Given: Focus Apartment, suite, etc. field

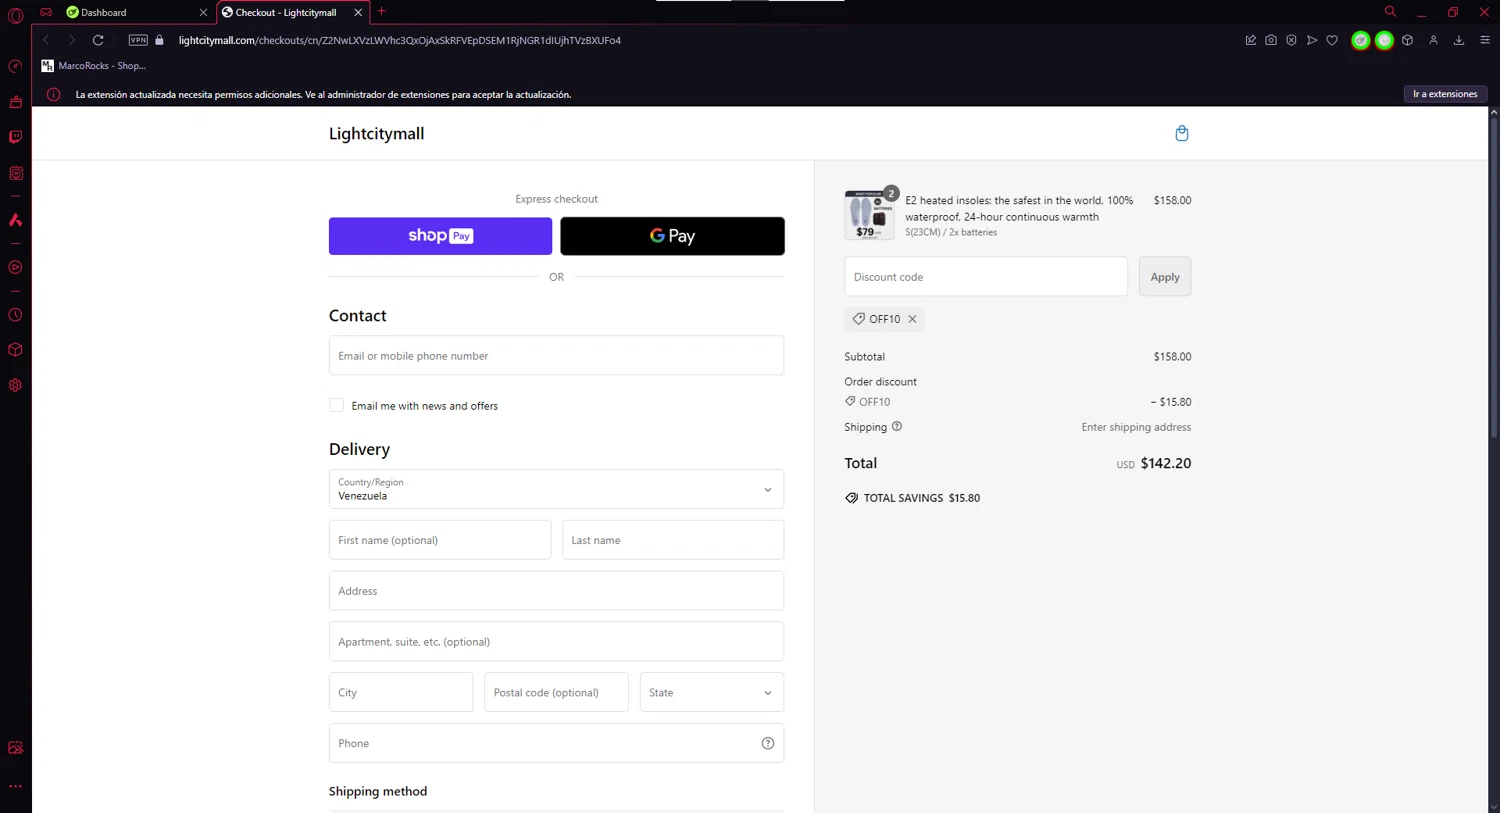Looking at the screenshot, I should pos(556,641).
